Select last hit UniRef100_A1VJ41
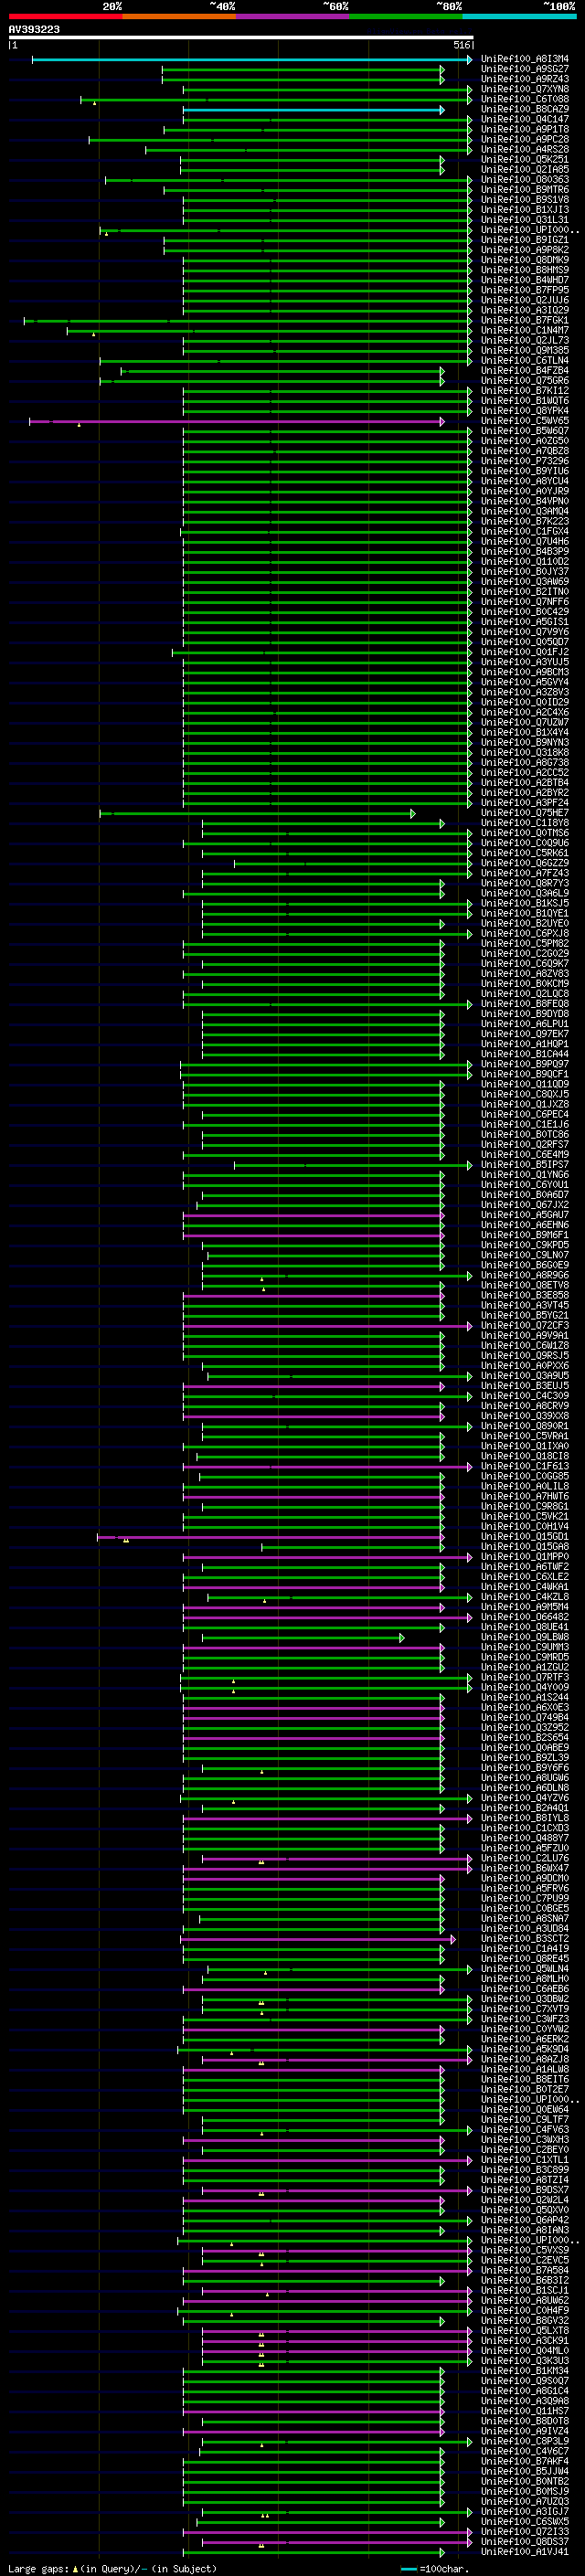This screenshot has height=2576, width=585. 525,2551
